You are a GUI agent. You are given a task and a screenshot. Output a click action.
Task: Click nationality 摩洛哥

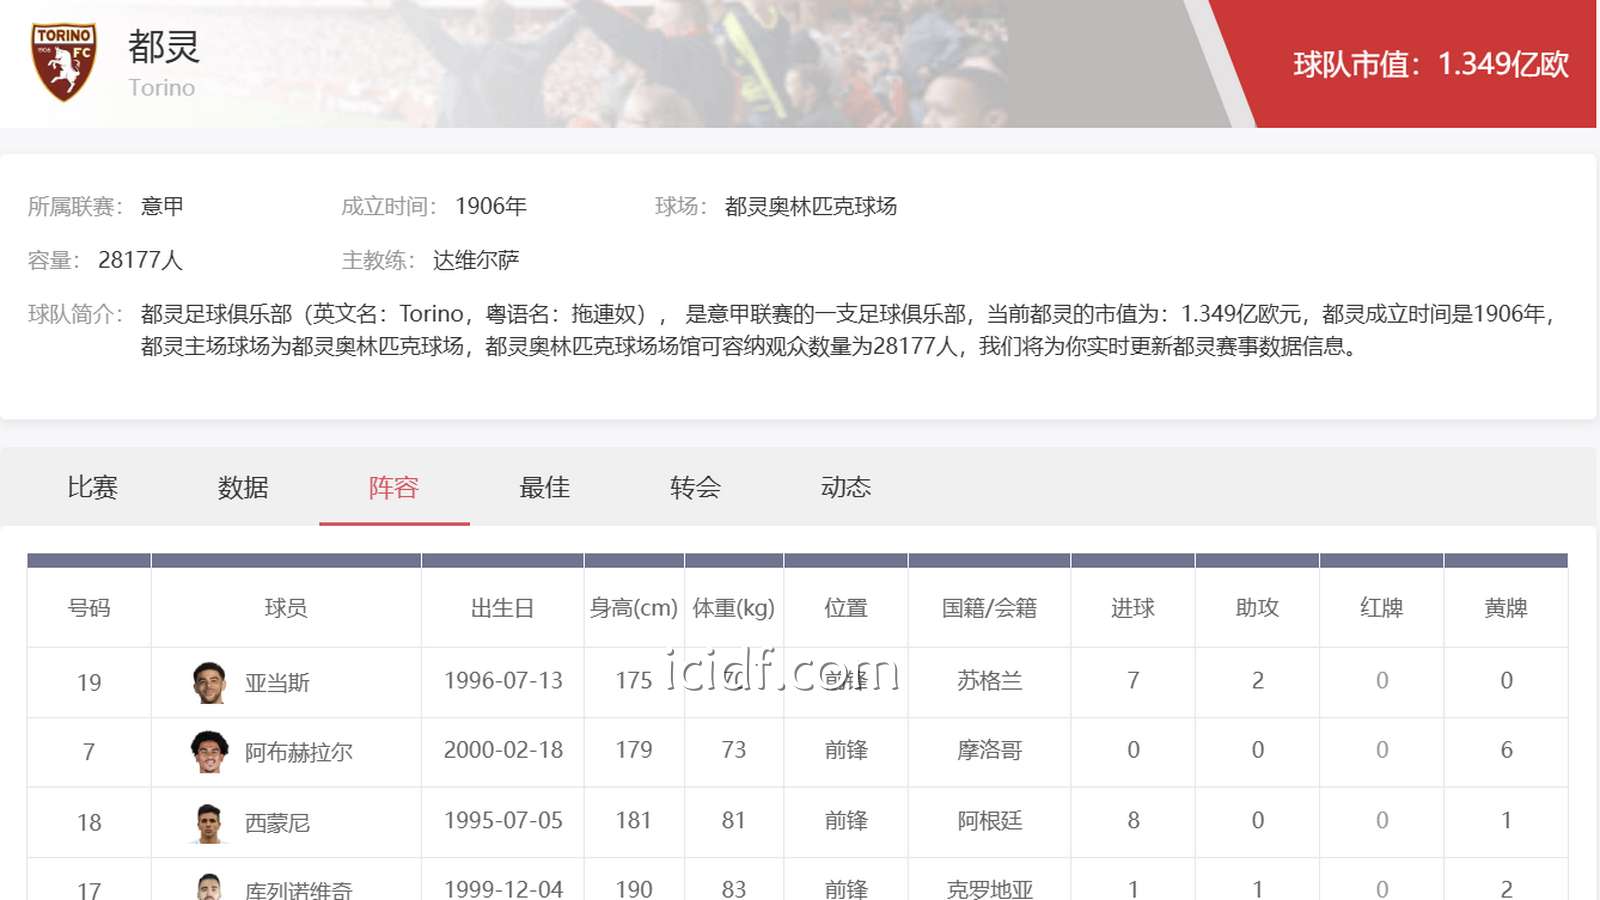[x=990, y=750]
